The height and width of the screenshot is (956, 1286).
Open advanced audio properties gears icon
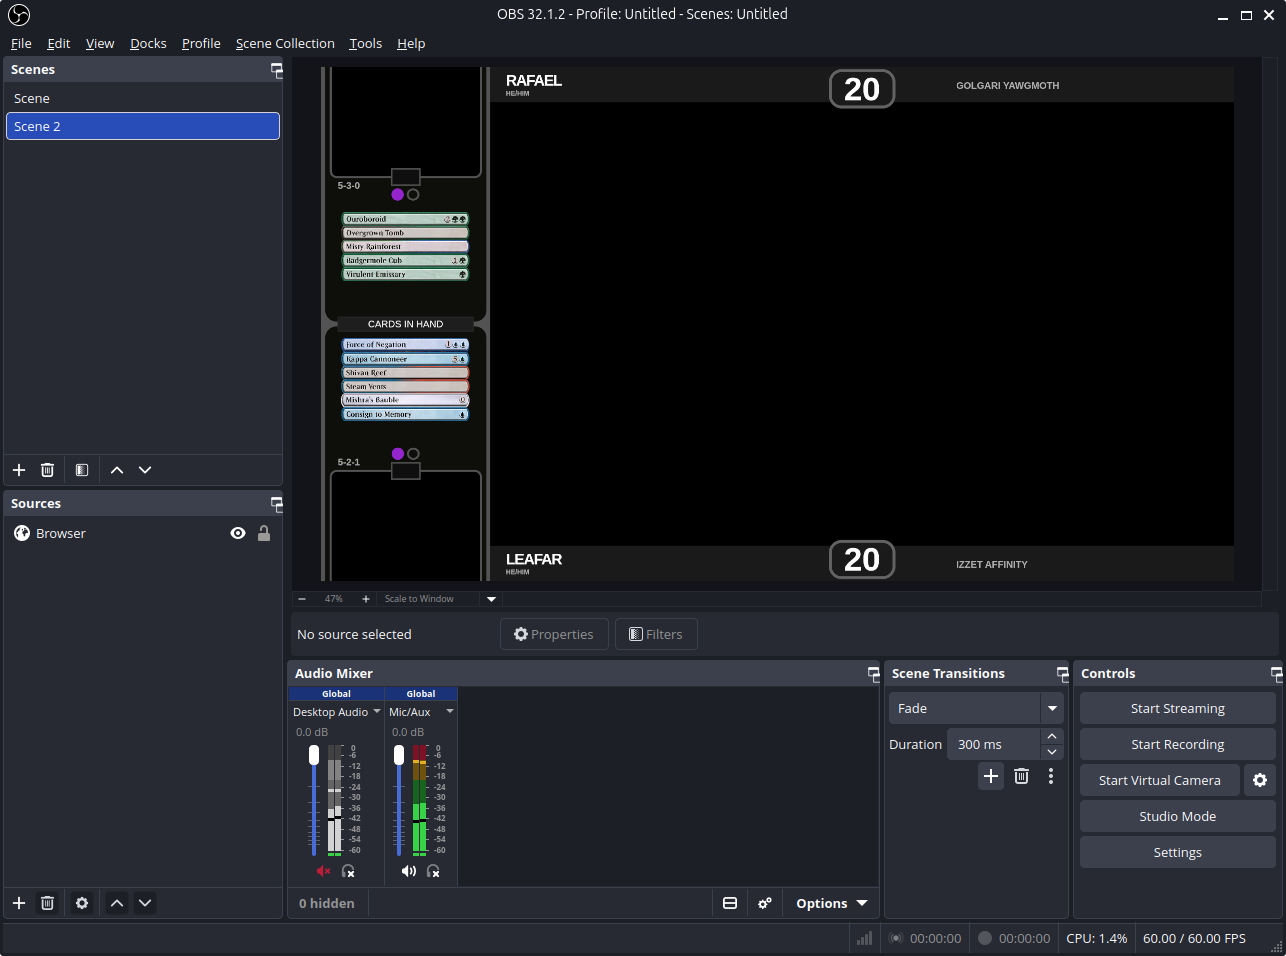click(765, 903)
